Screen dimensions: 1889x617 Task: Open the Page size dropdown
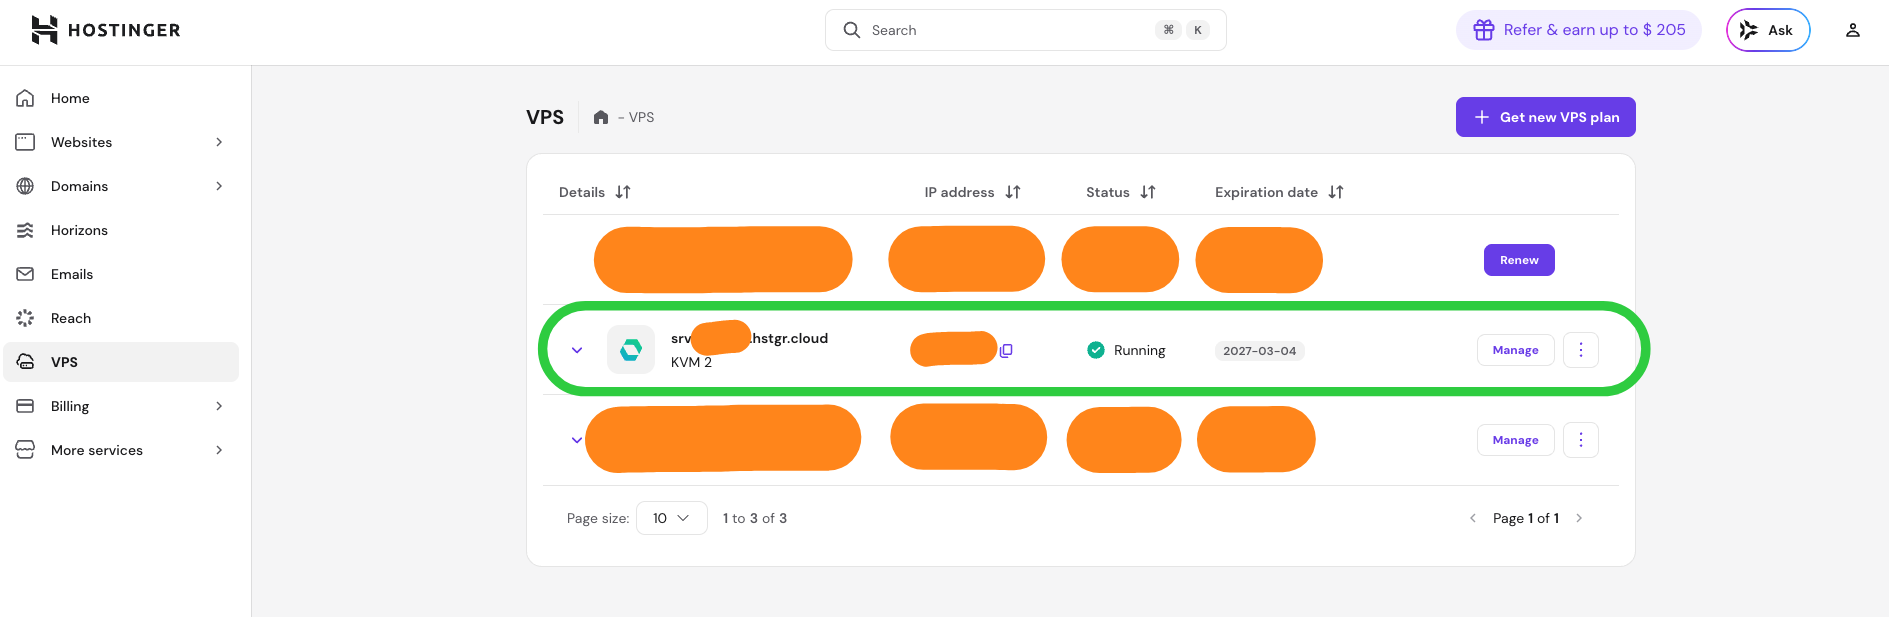[672, 518]
